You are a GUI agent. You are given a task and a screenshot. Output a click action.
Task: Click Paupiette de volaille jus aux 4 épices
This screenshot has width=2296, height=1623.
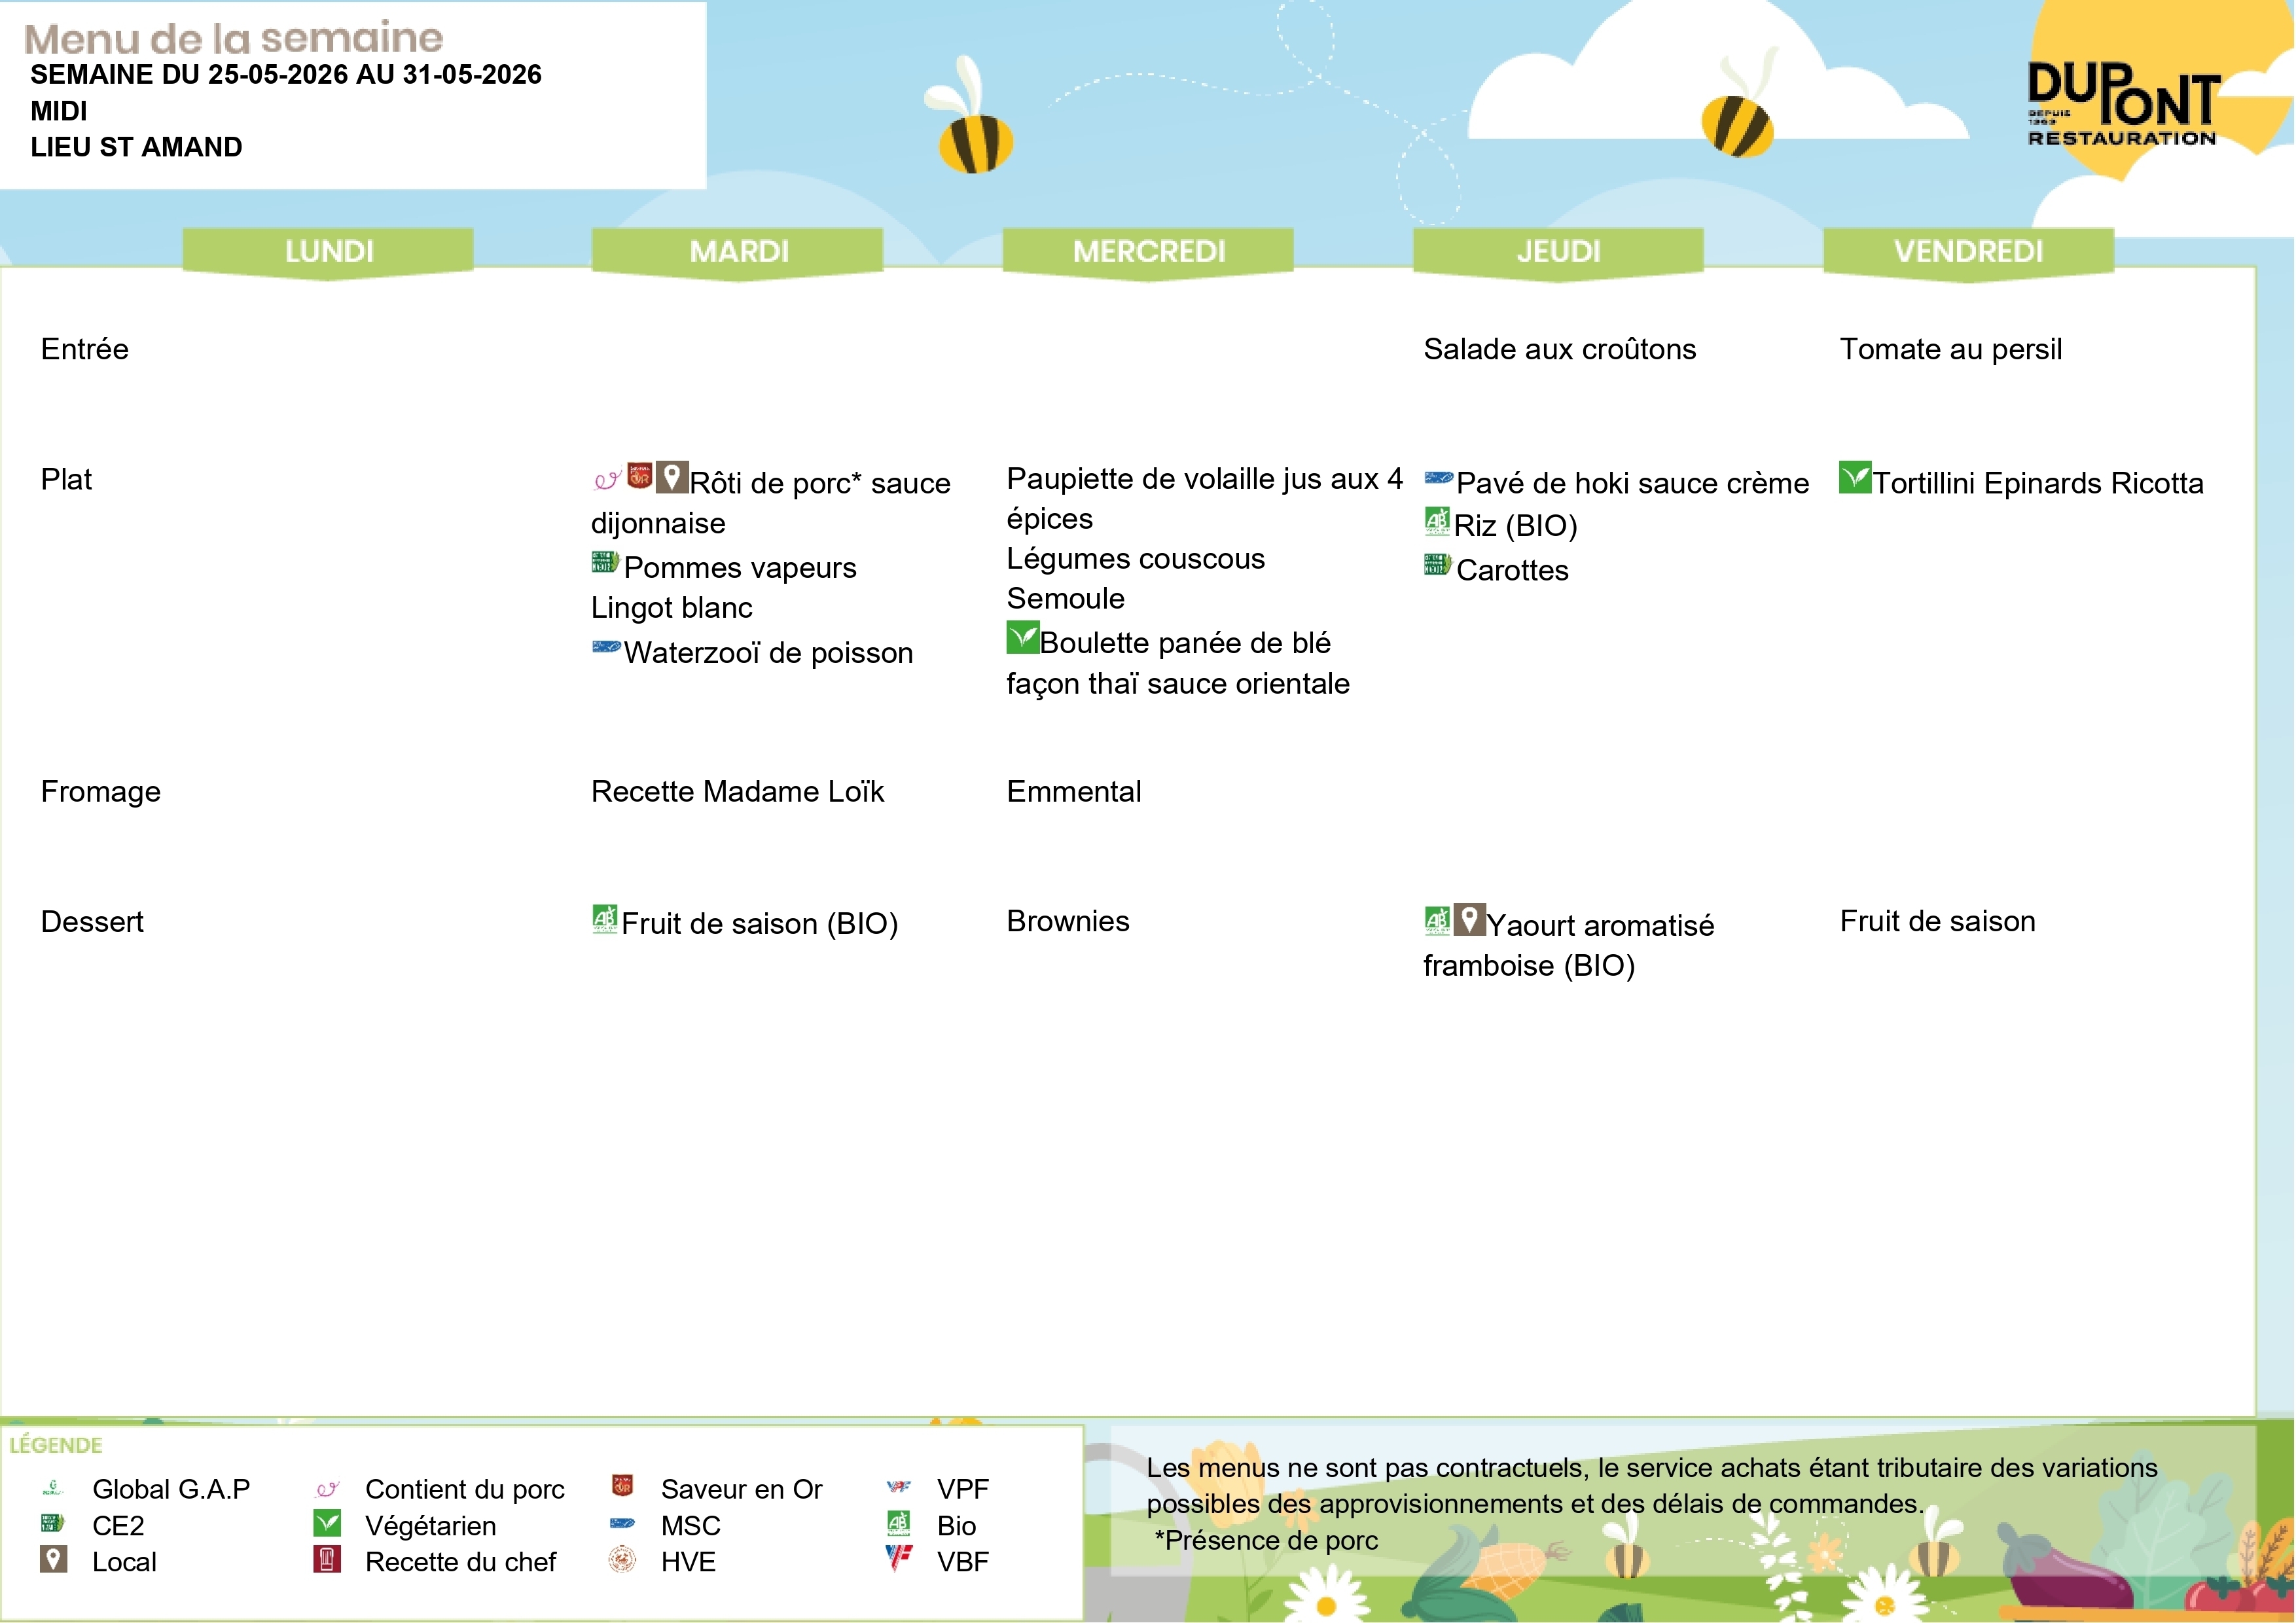pos(1204,499)
